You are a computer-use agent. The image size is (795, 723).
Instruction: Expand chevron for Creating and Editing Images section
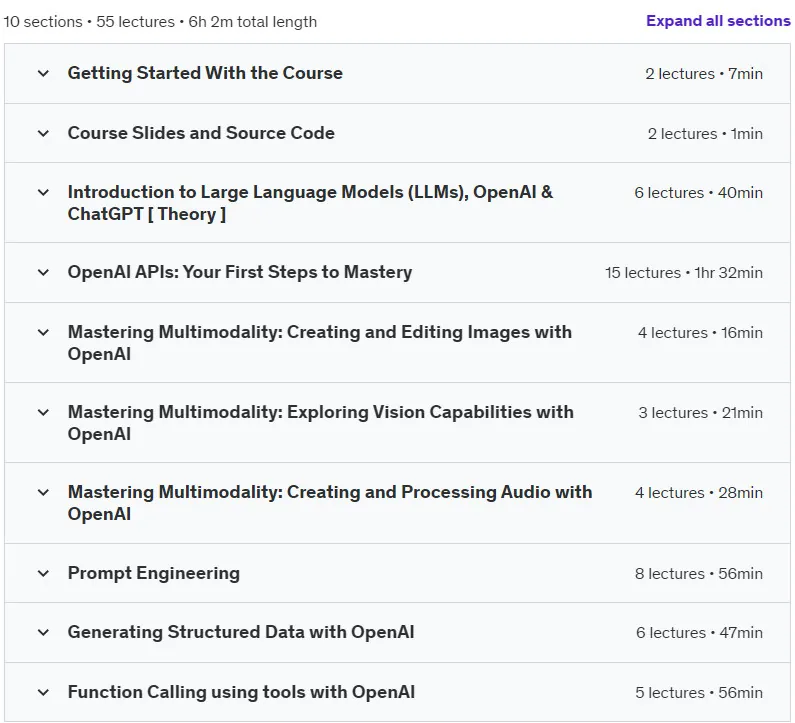click(x=44, y=333)
